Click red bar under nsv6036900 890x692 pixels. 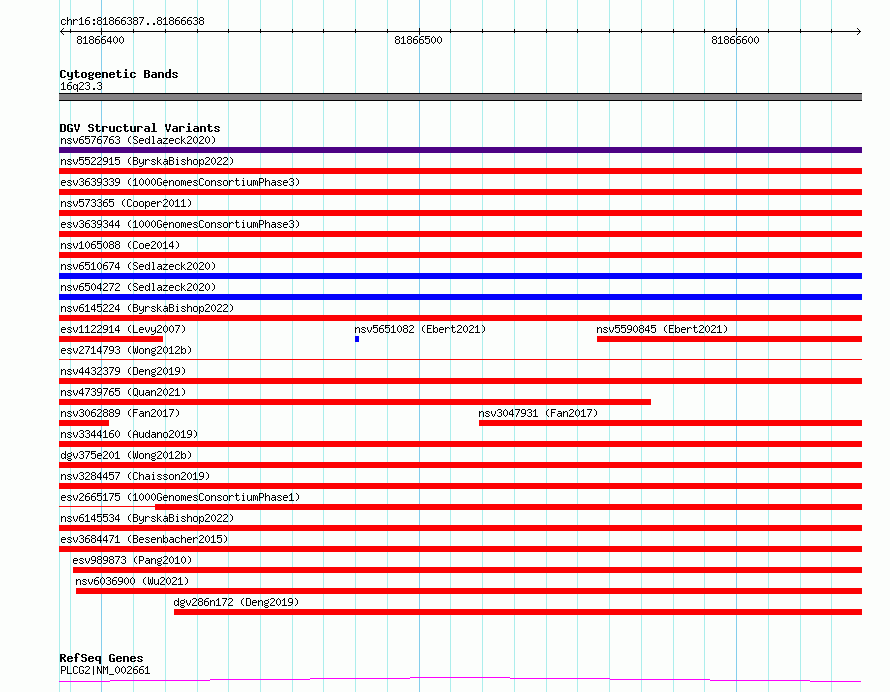[469, 591]
